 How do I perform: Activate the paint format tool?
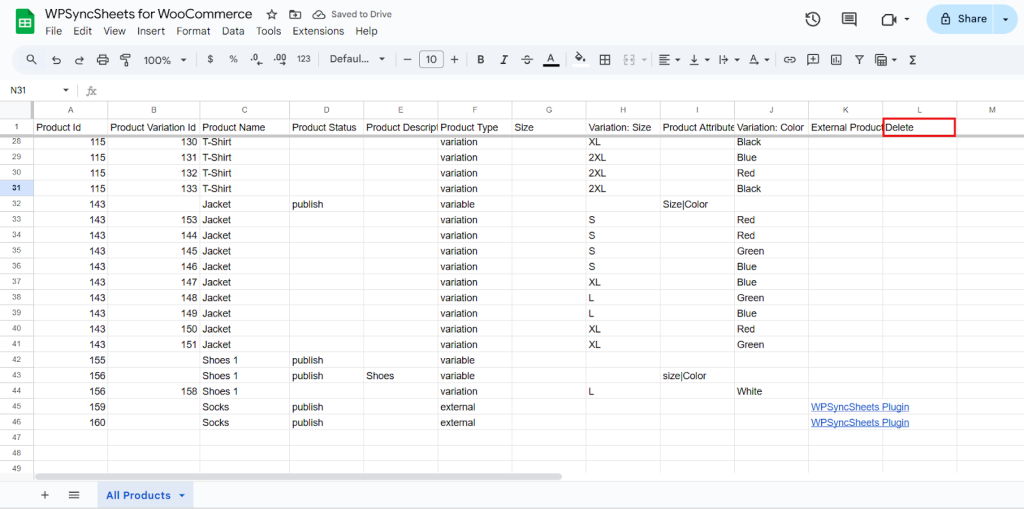[125, 59]
